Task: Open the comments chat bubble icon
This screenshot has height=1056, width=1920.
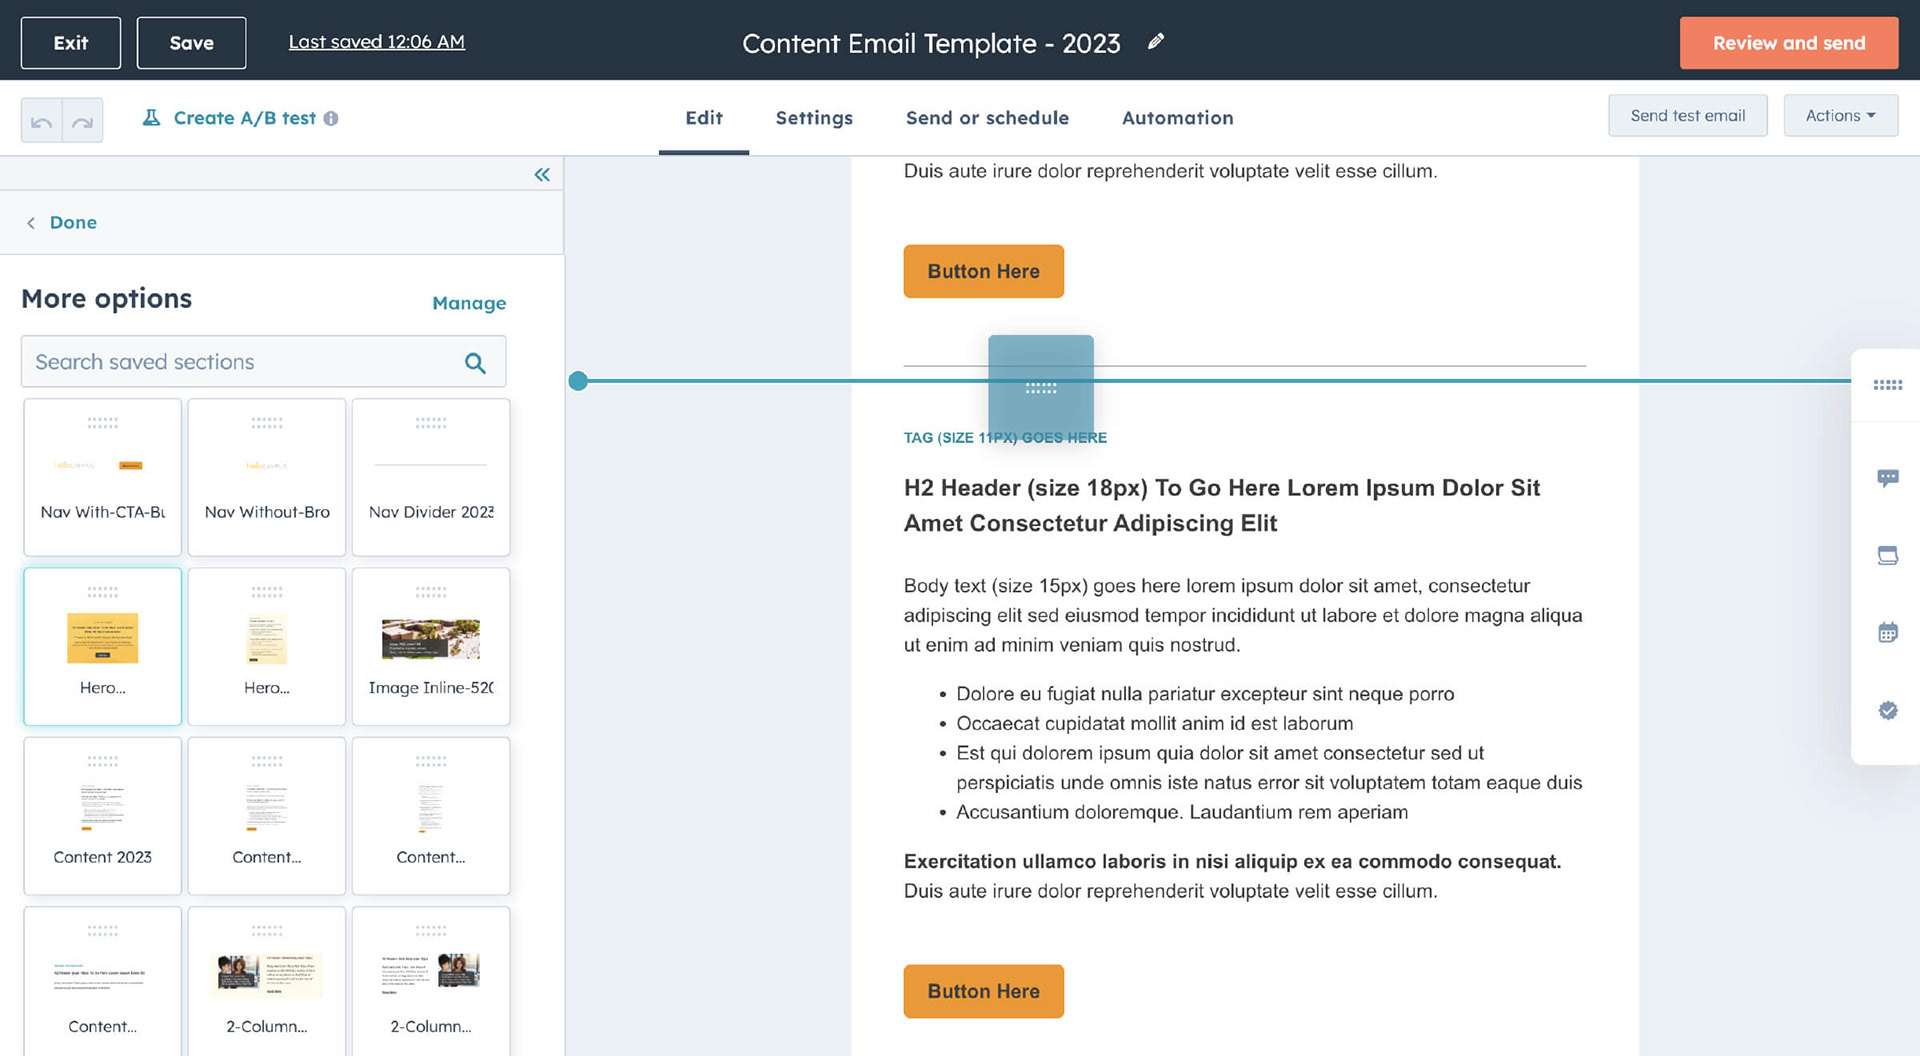Action: [1887, 478]
